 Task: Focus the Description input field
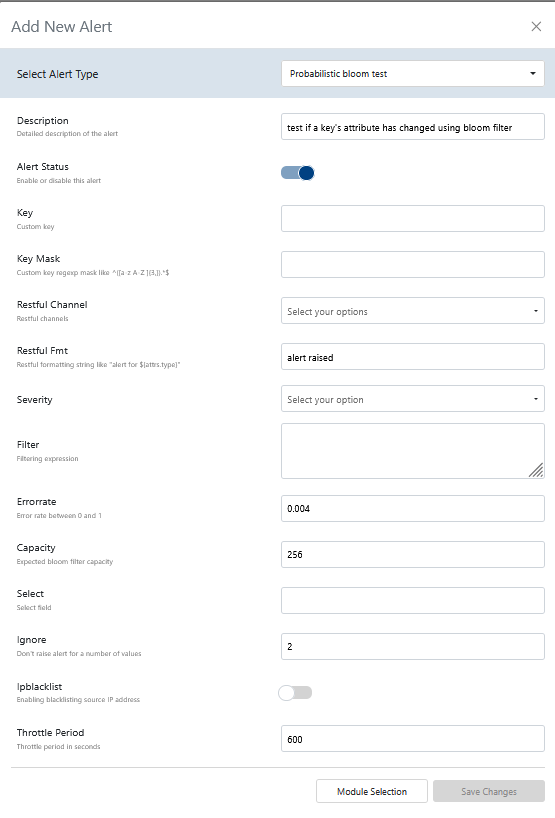click(413, 127)
